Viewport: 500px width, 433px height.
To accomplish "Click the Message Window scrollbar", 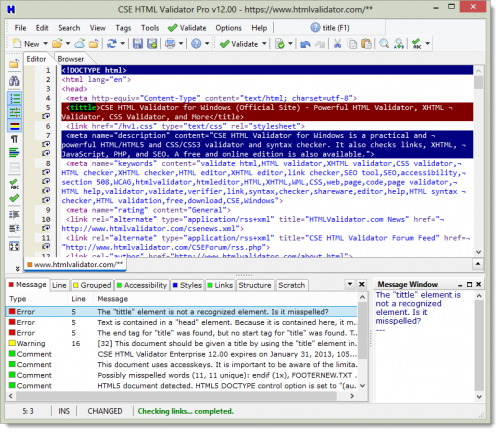I will coord(479,346).
